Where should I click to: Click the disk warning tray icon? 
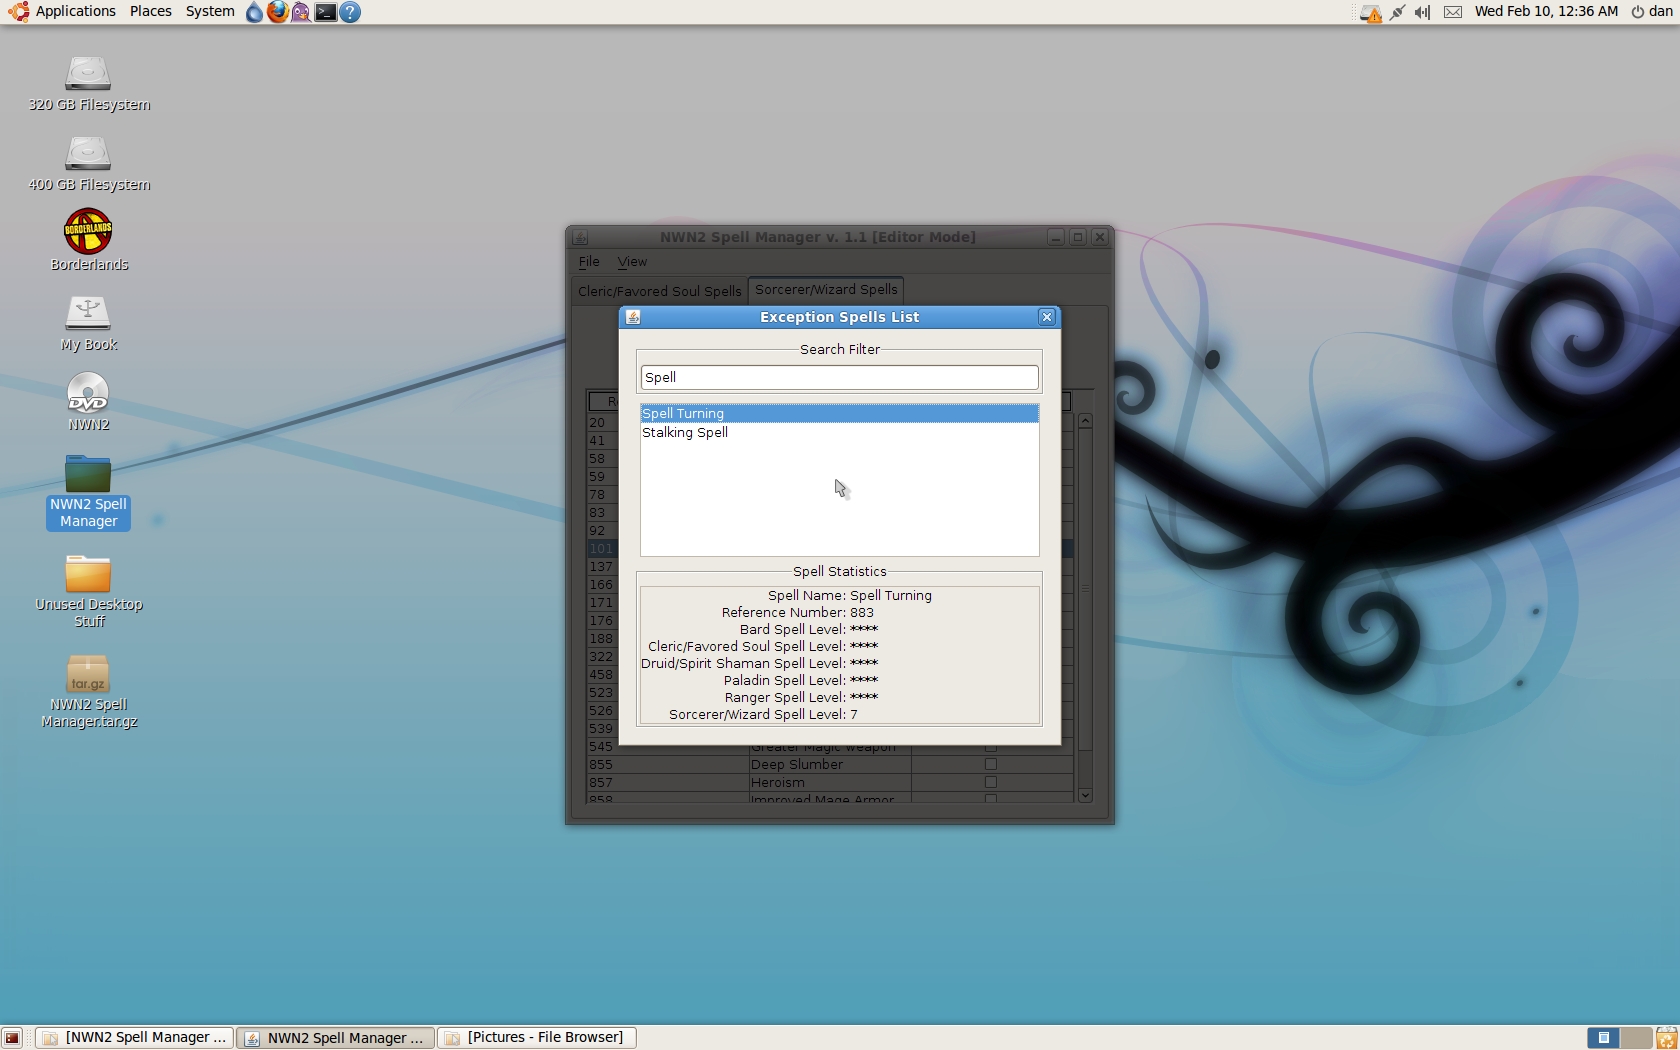pos(1370,13)
